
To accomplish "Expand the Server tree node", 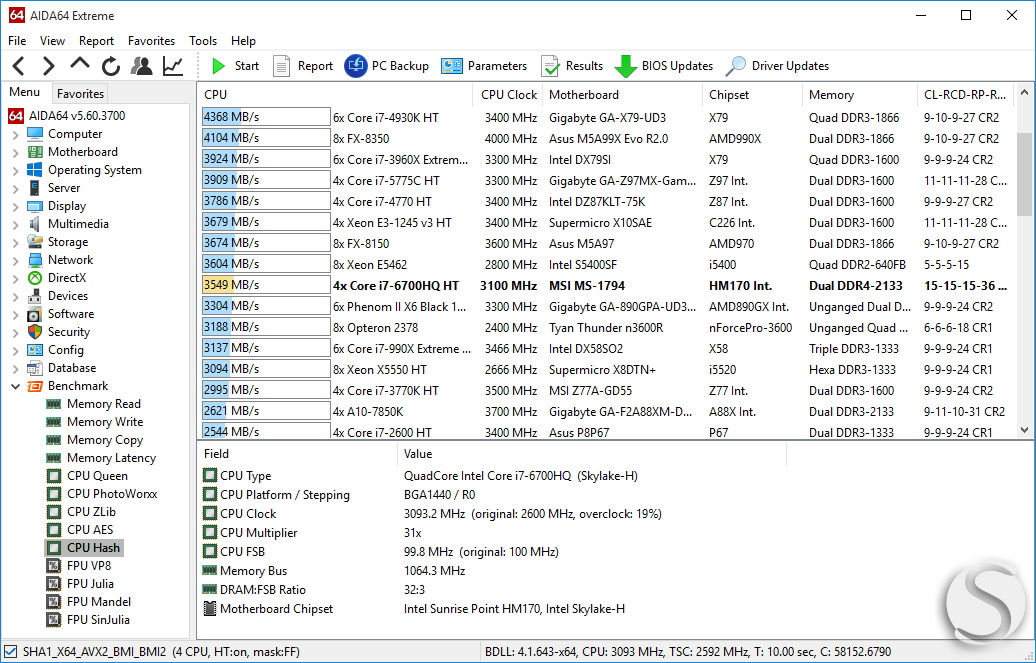I will [x=16, y=188].
